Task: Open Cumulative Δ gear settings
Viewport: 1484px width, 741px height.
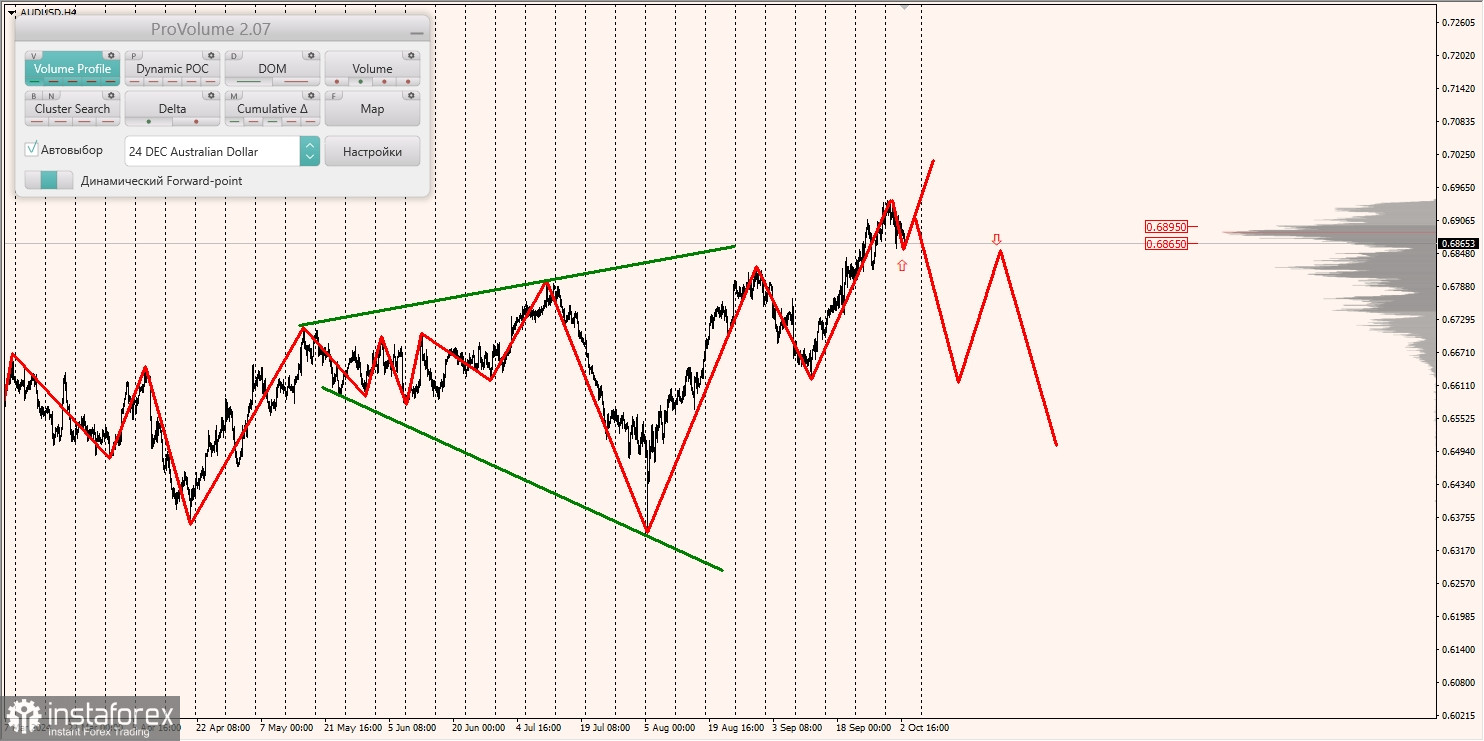Action: coord(311,95)
